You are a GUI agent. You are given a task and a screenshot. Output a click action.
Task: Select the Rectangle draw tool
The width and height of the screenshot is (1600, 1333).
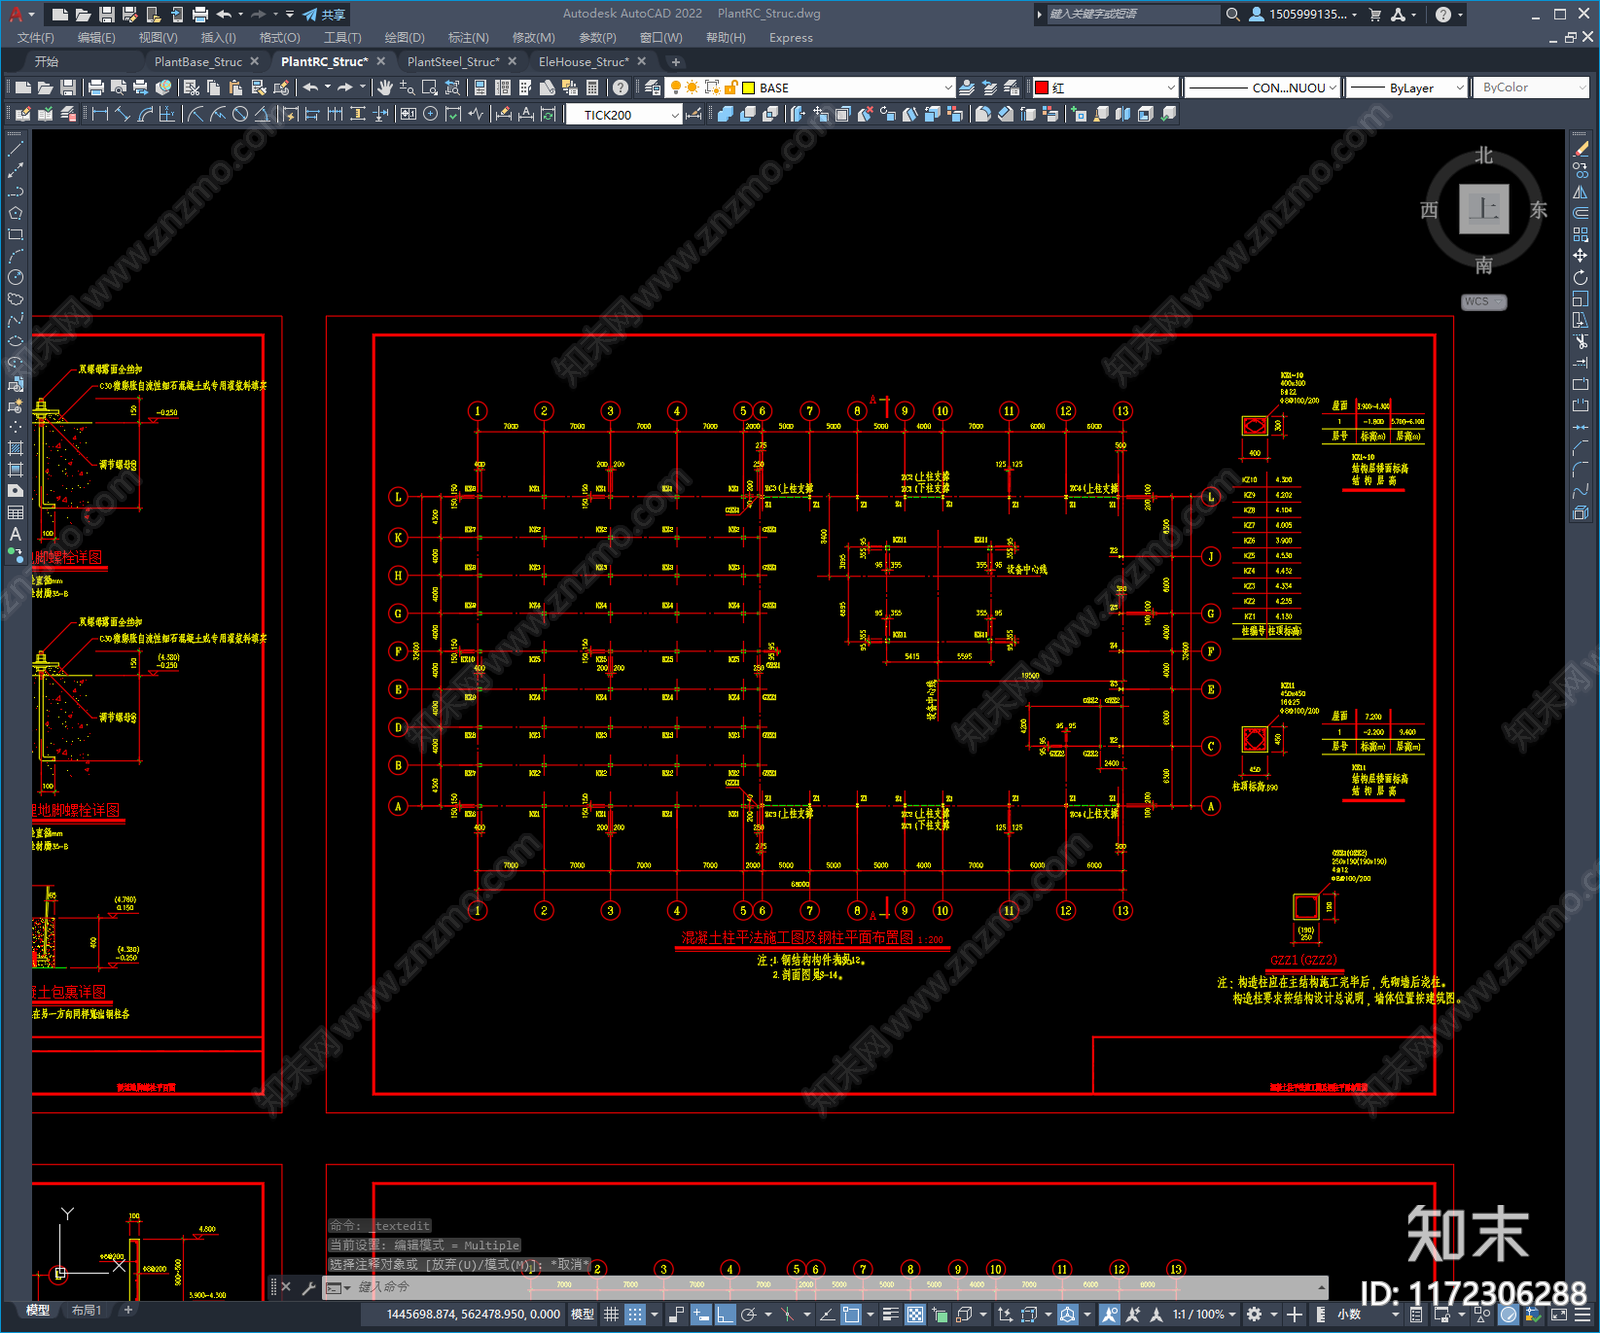pyautogui.click(x=15, y=235)
